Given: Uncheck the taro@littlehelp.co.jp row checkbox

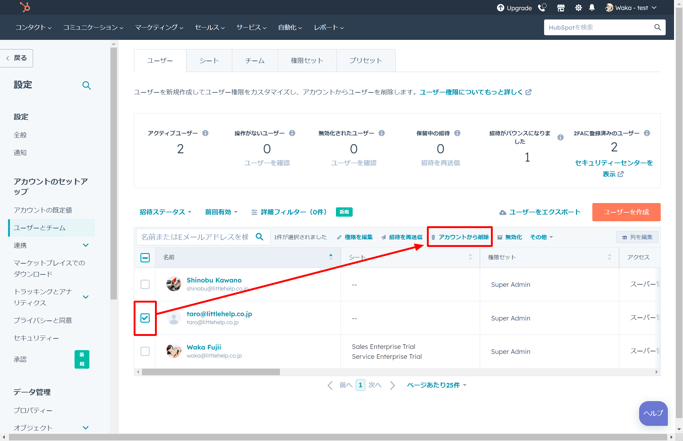Looking at the screenshot, I should click(145, 318).
